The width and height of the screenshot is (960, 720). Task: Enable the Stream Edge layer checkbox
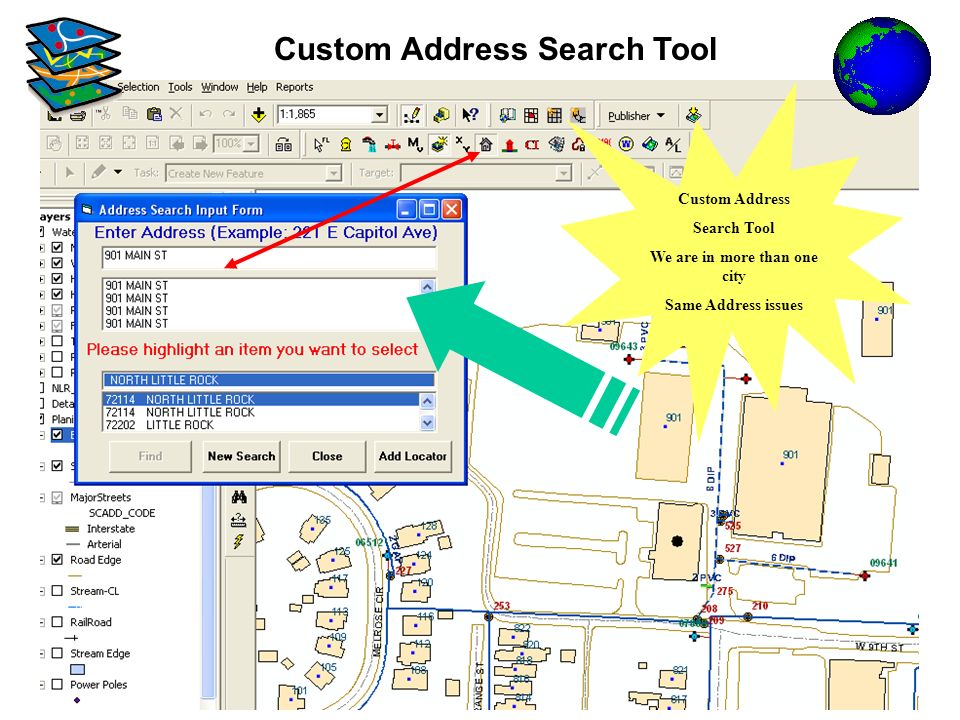coord(57,653)
